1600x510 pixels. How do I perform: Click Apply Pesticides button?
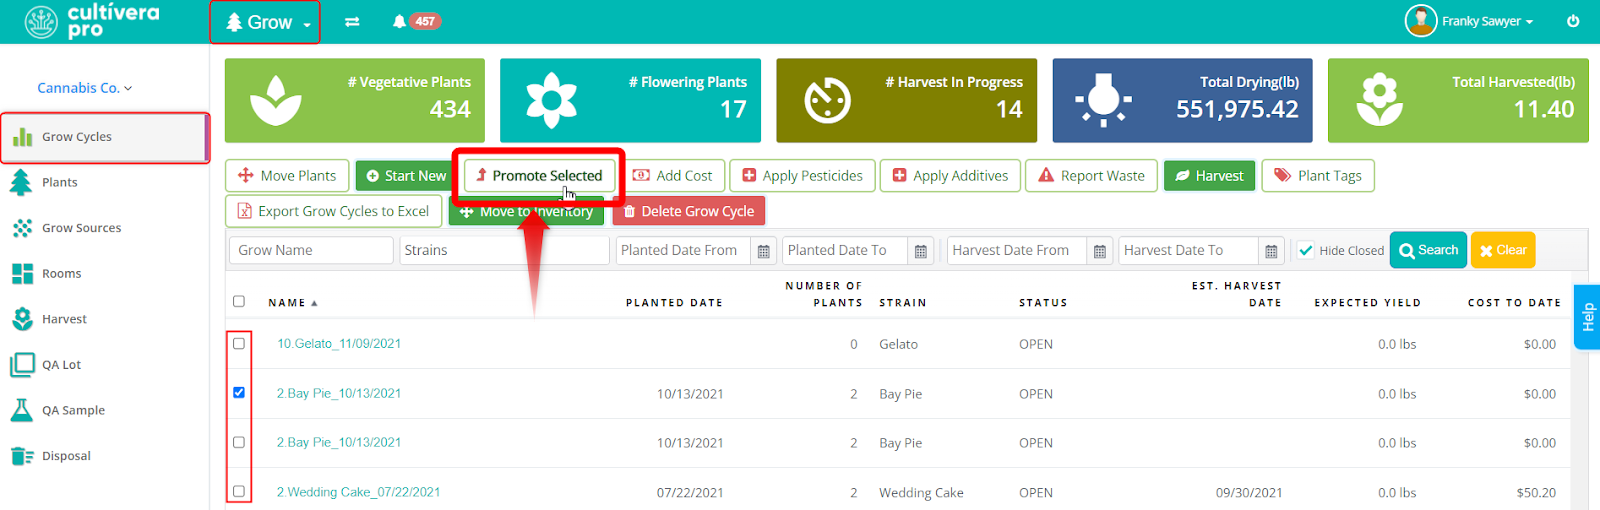[803, 176]
